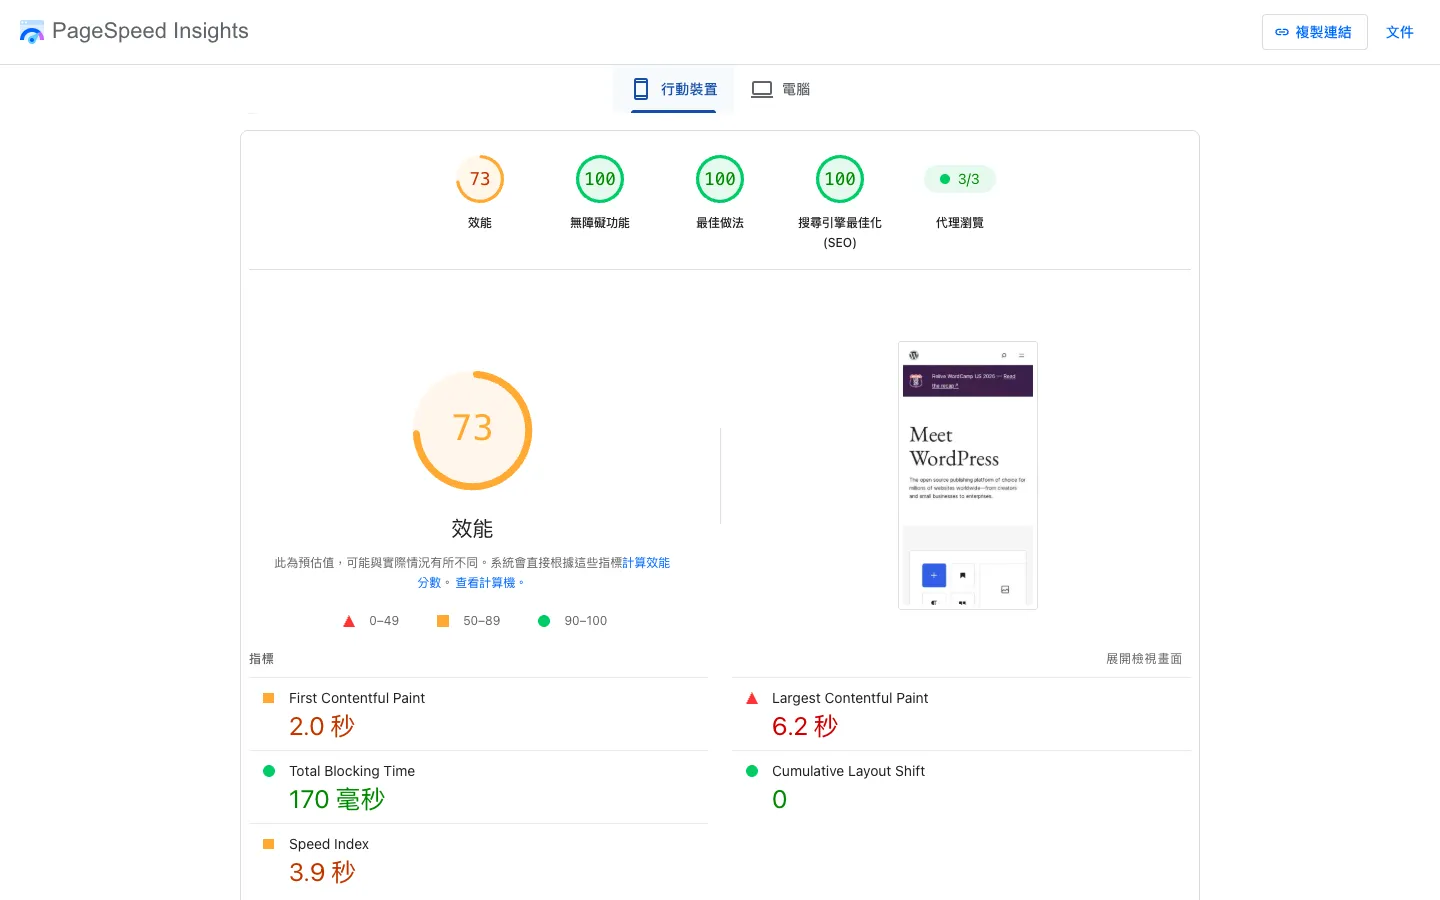Click the Speed Index label
The image size is (1440, 900).
(329, 844)
